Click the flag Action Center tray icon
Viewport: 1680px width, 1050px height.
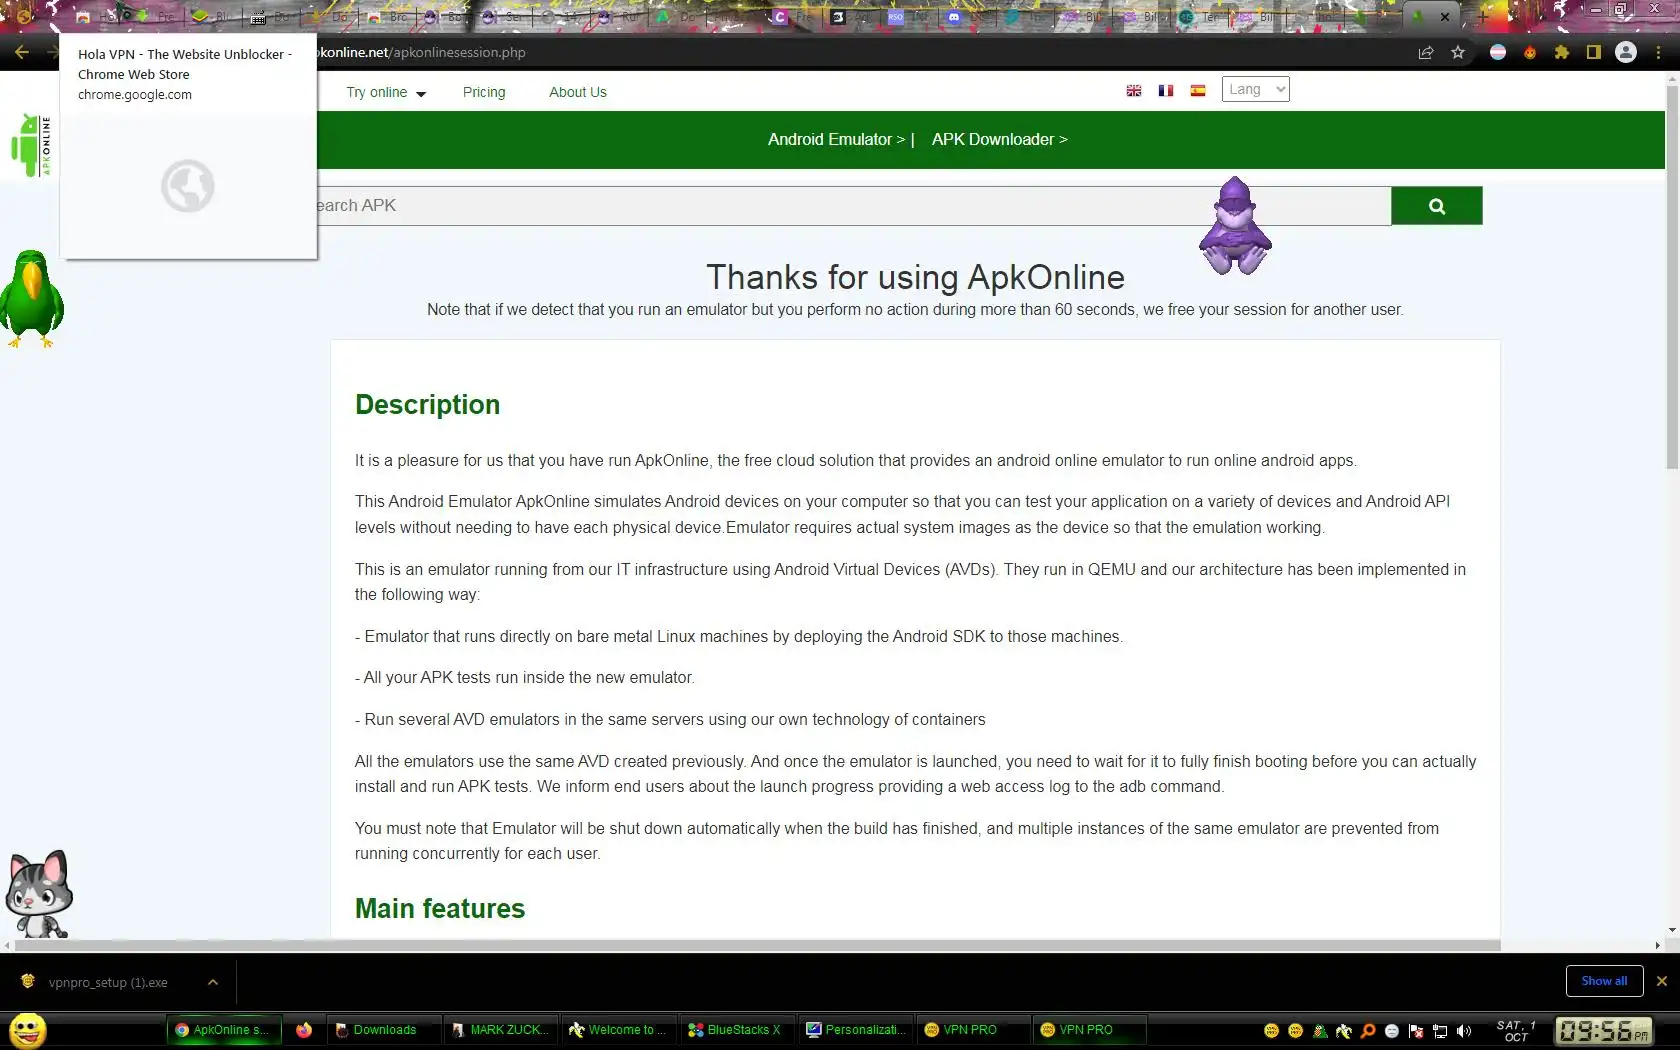(1416, 1031)
